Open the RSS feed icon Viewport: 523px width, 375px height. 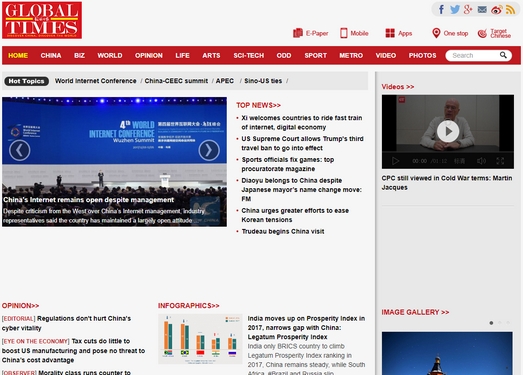(x=510, y=9)
